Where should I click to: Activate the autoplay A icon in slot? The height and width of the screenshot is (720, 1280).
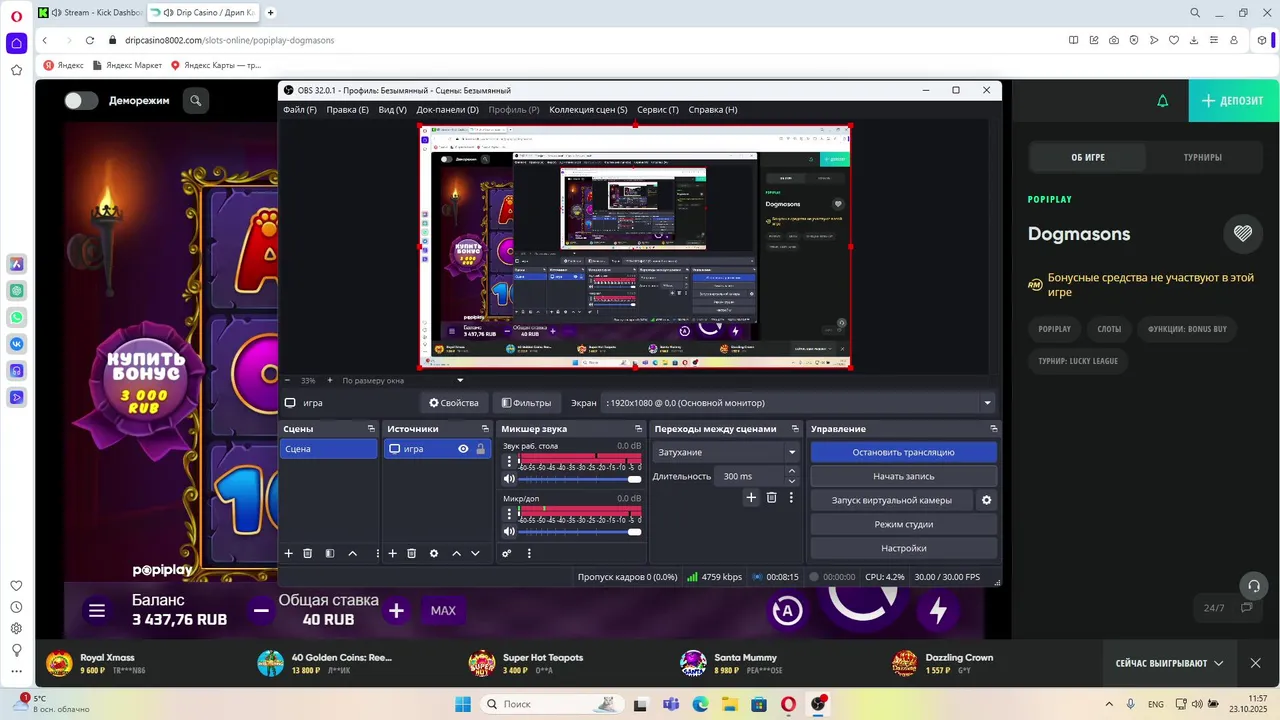[787, 610]
